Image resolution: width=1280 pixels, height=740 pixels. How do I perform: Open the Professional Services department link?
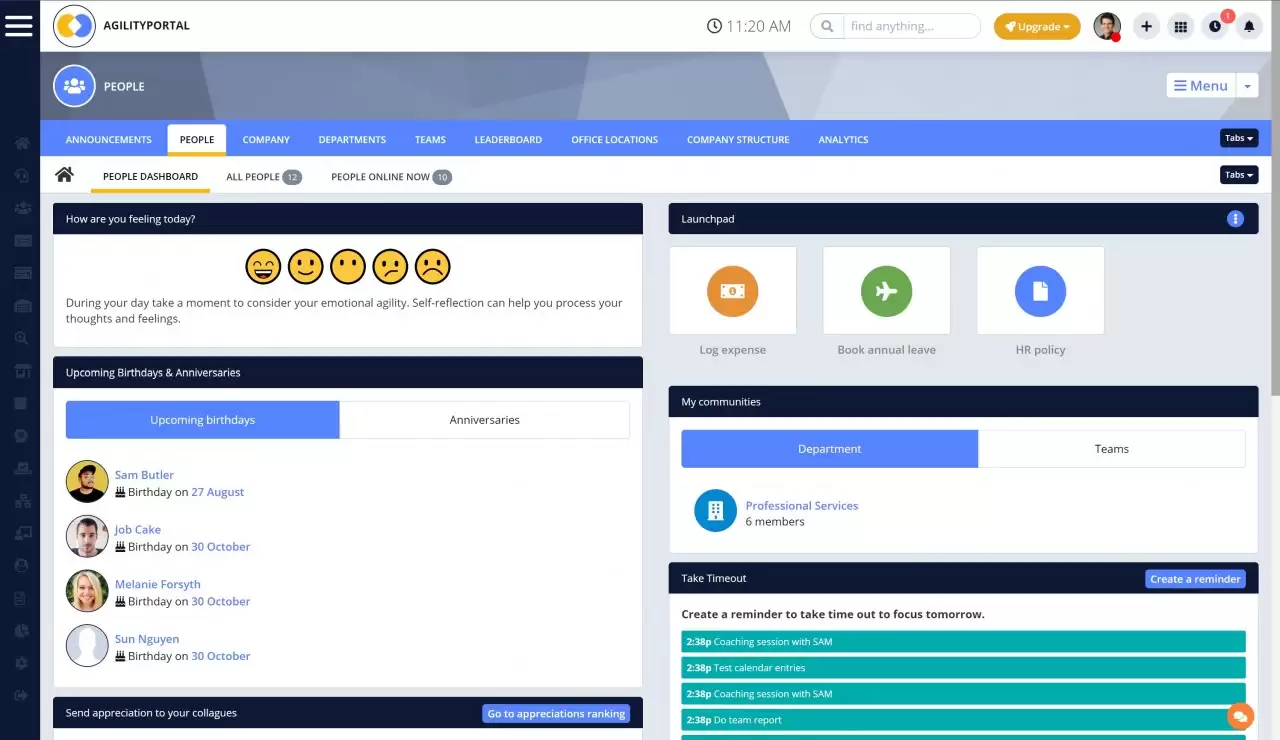(801, 506)
